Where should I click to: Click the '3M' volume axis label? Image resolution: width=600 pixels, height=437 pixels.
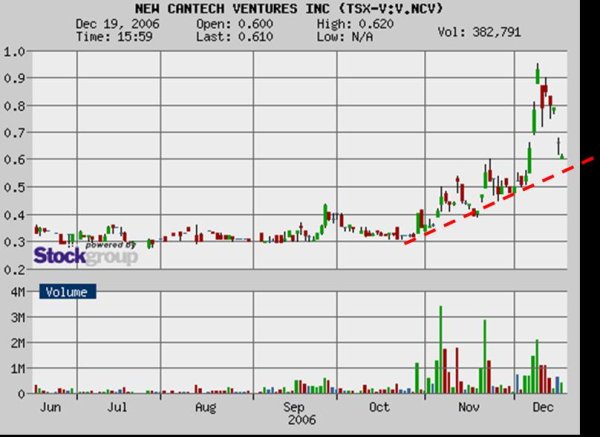click(18, 317)
